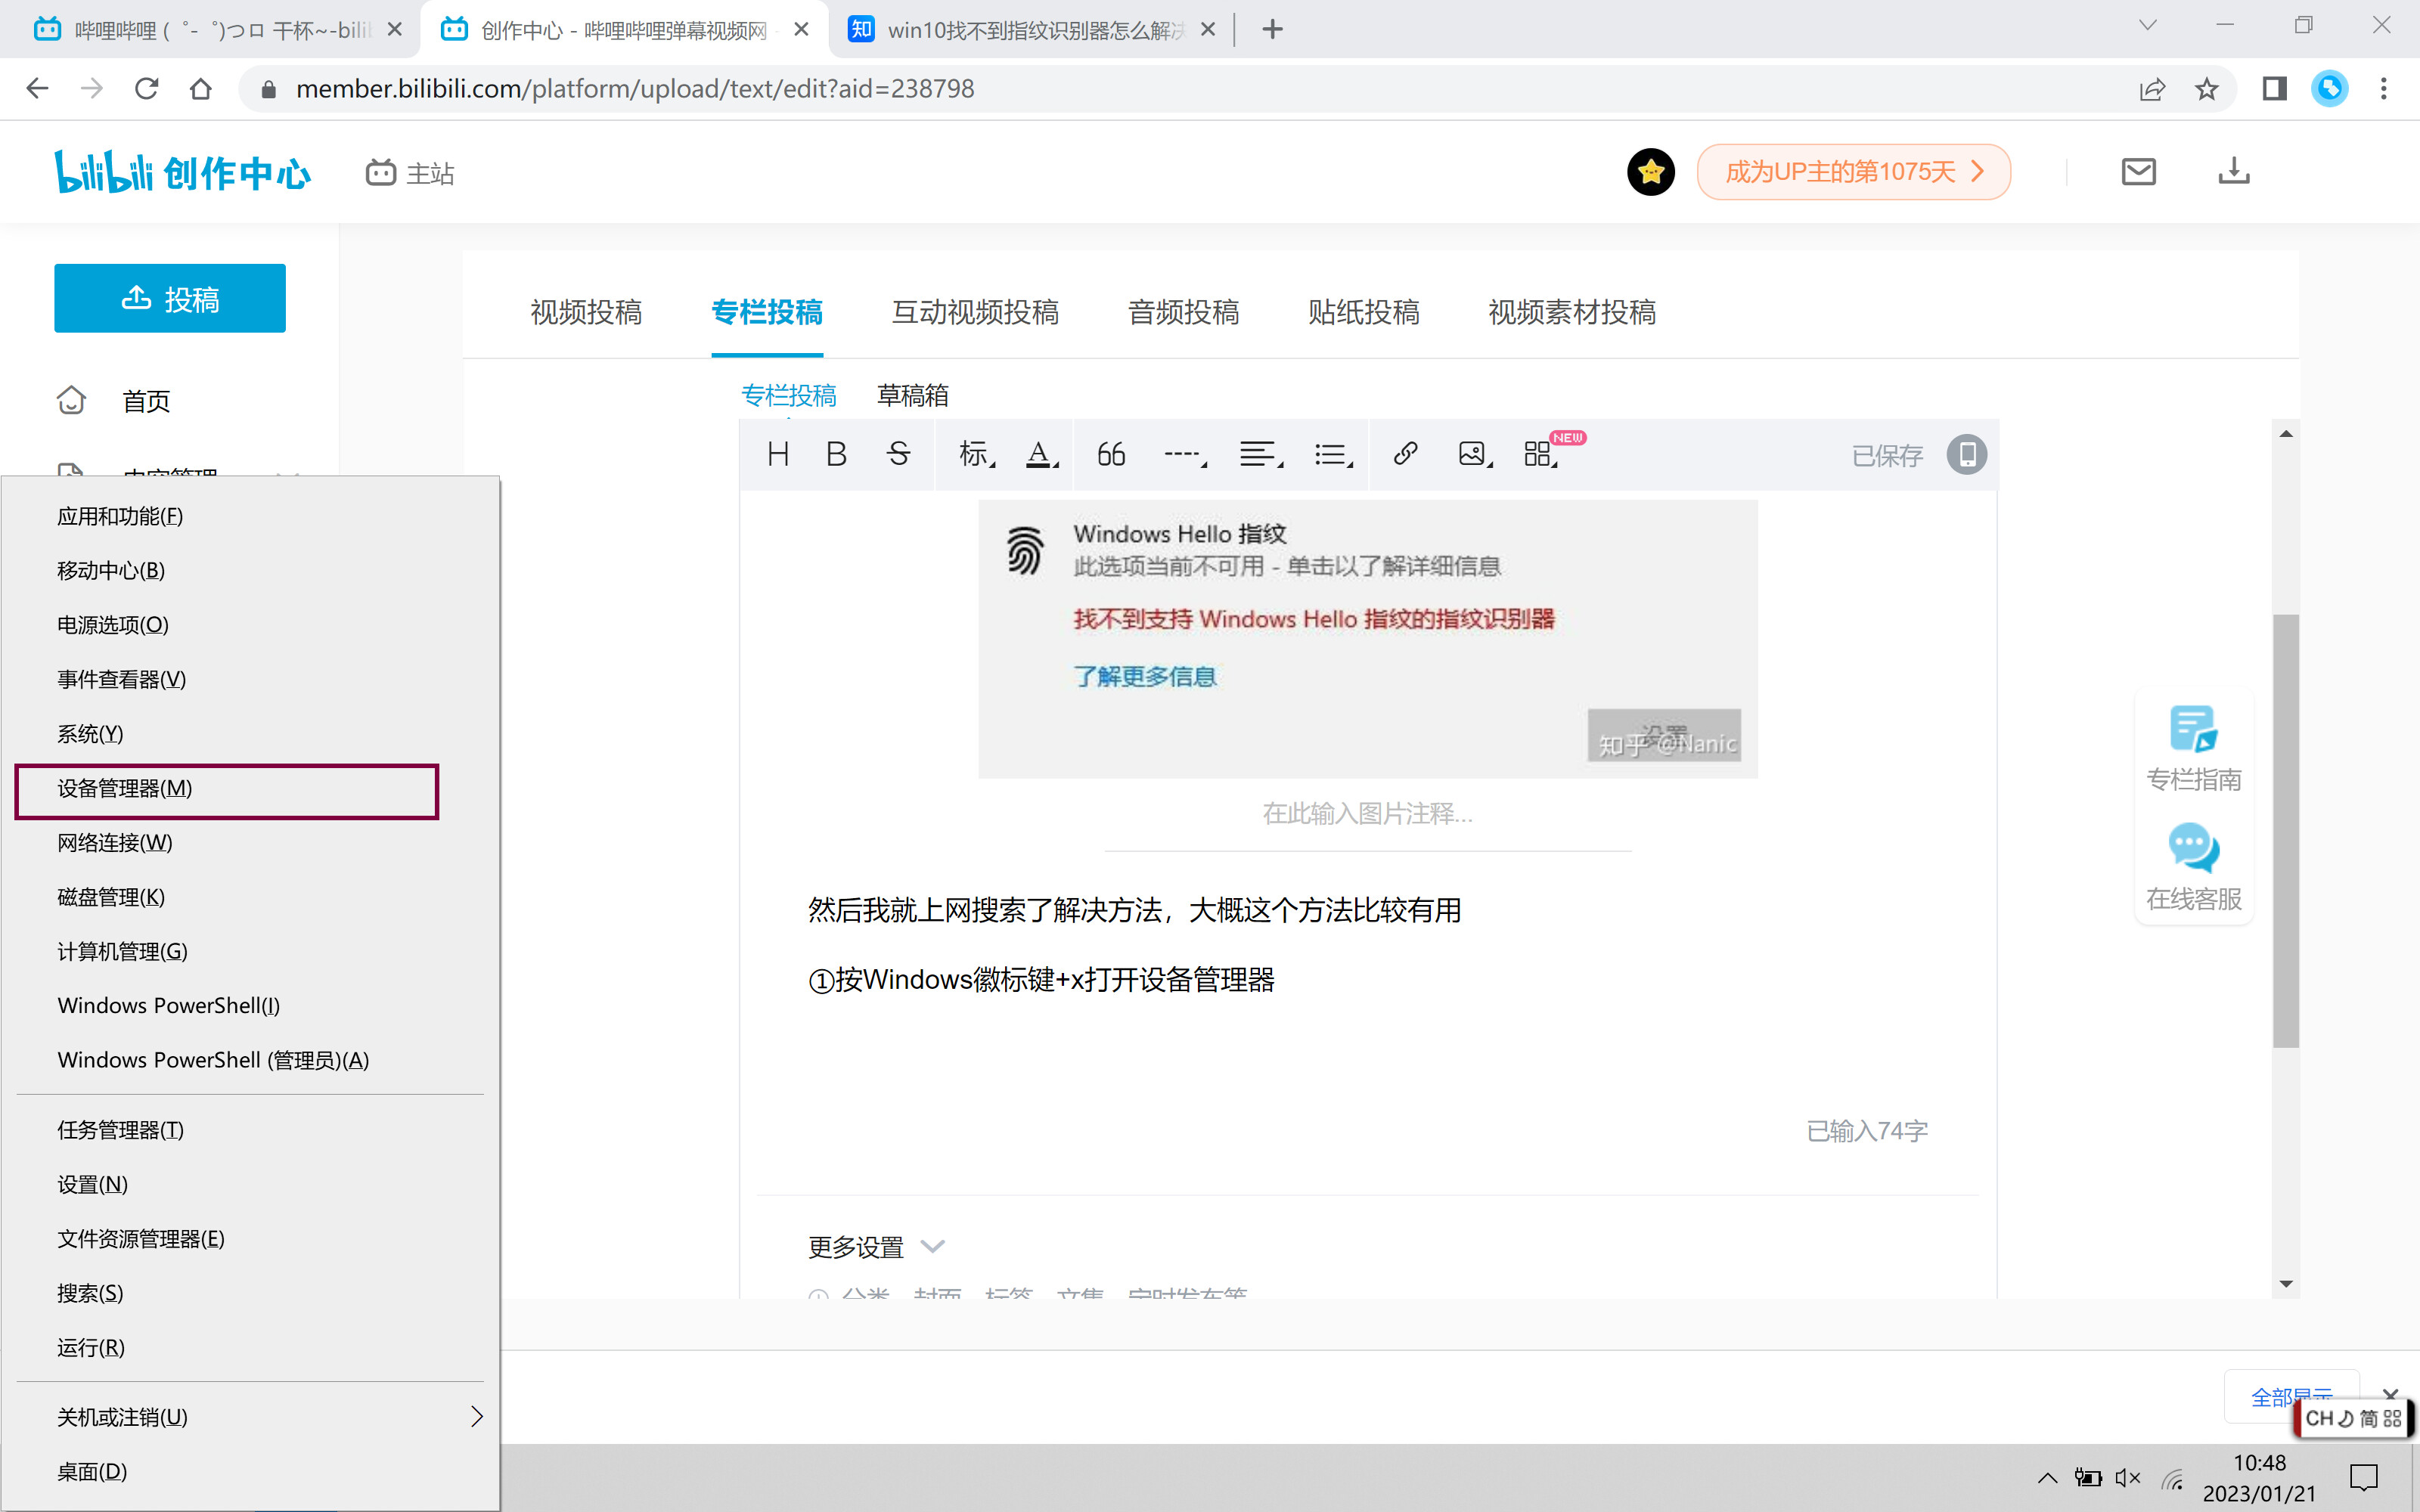Screen dimensions: 2420x1512
Task: Open list style dropdown
Action: (1334, 454)
